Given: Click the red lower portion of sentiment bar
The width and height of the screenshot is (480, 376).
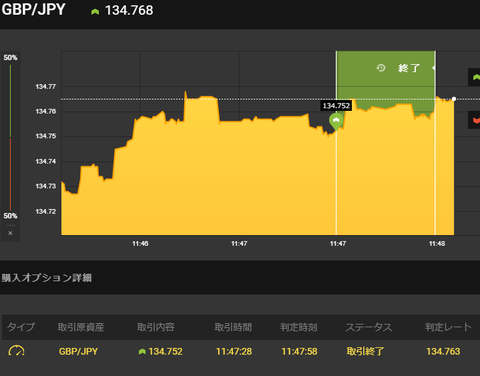Looking at the screenshot, I should (10, 174).
